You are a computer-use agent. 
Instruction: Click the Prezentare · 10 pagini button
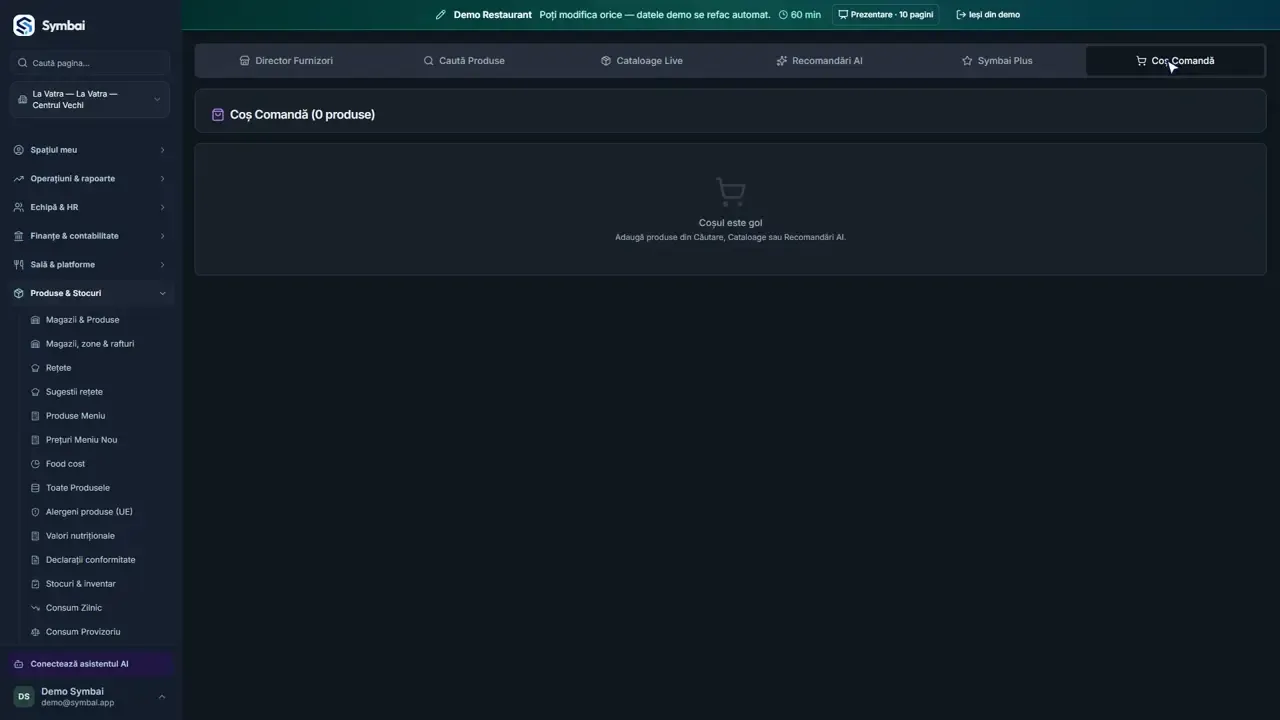tap(886, 15)
